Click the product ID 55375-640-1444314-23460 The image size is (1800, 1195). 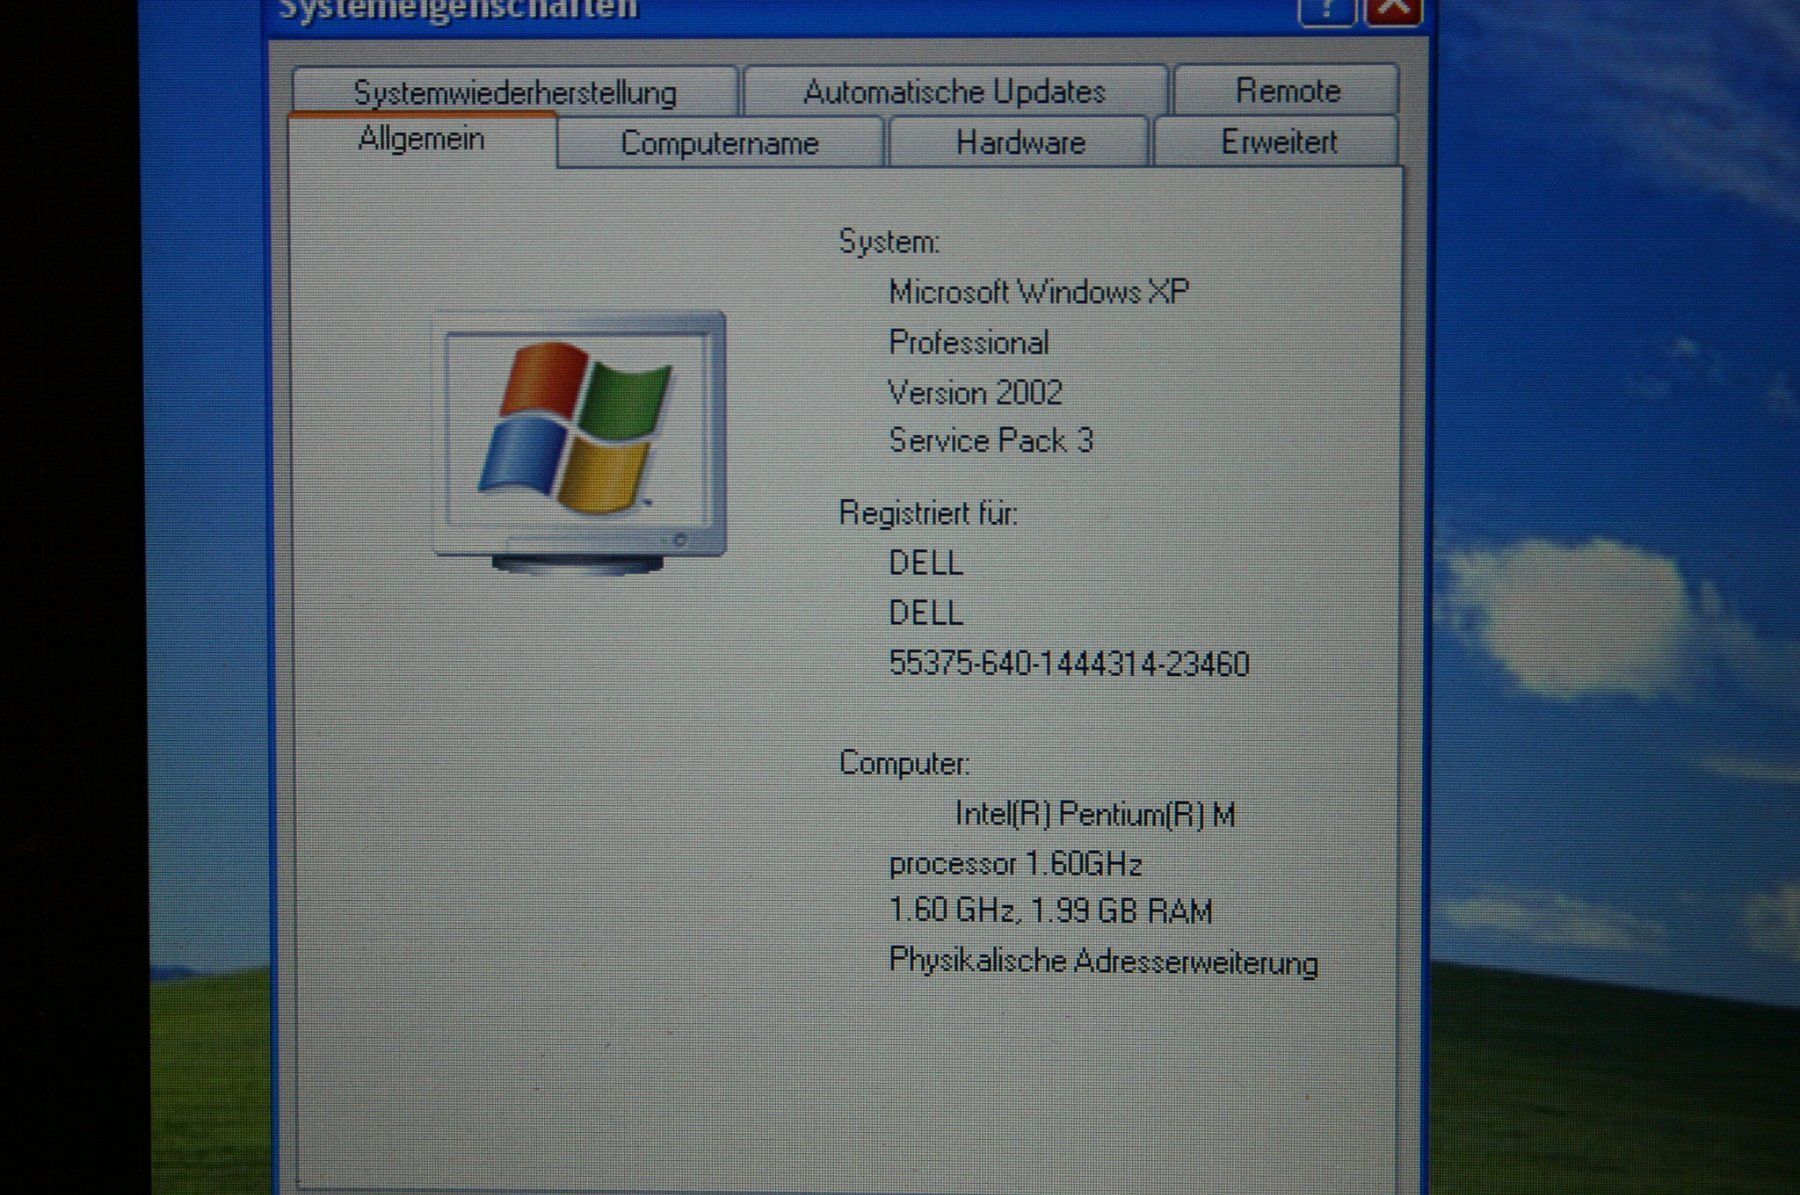pyautogui.click(x=1069, y=664)
